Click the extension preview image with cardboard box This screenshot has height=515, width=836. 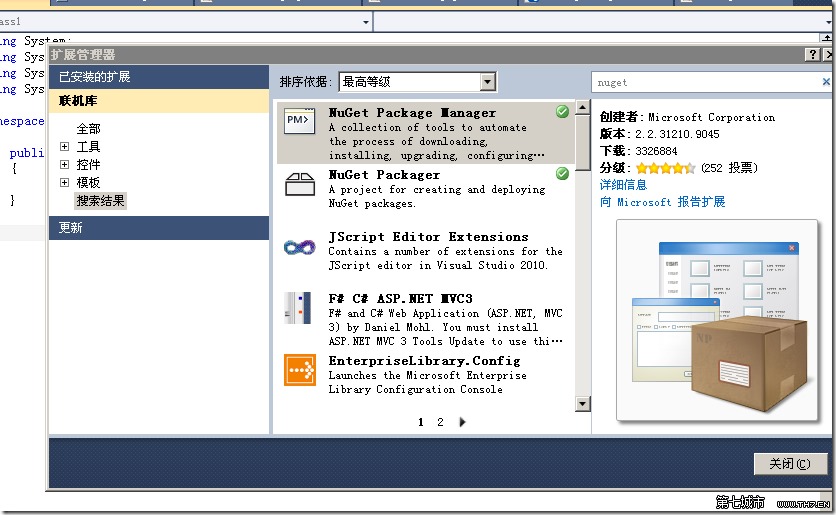[717, 320]
